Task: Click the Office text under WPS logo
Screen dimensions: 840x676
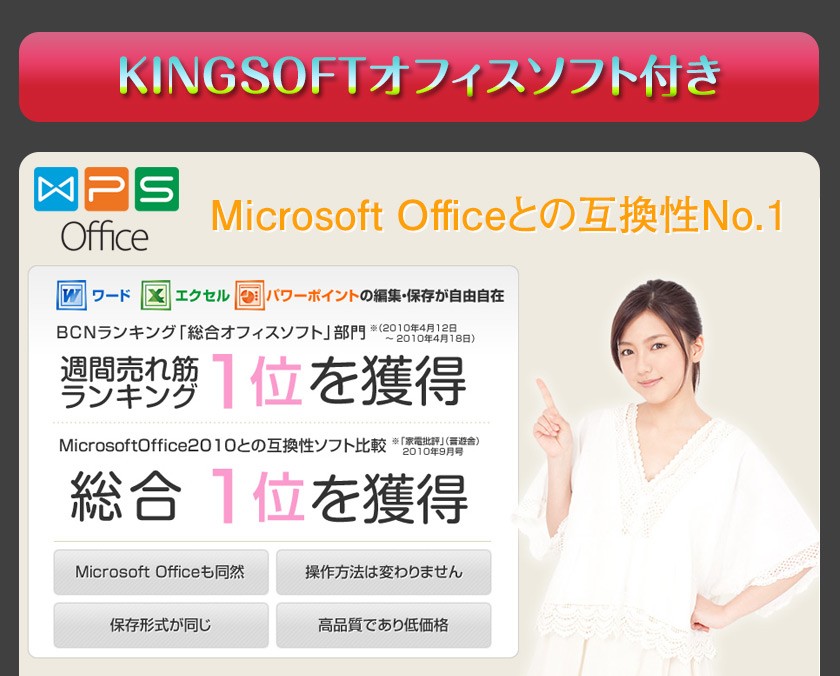Action: click(x=104, y=236)
